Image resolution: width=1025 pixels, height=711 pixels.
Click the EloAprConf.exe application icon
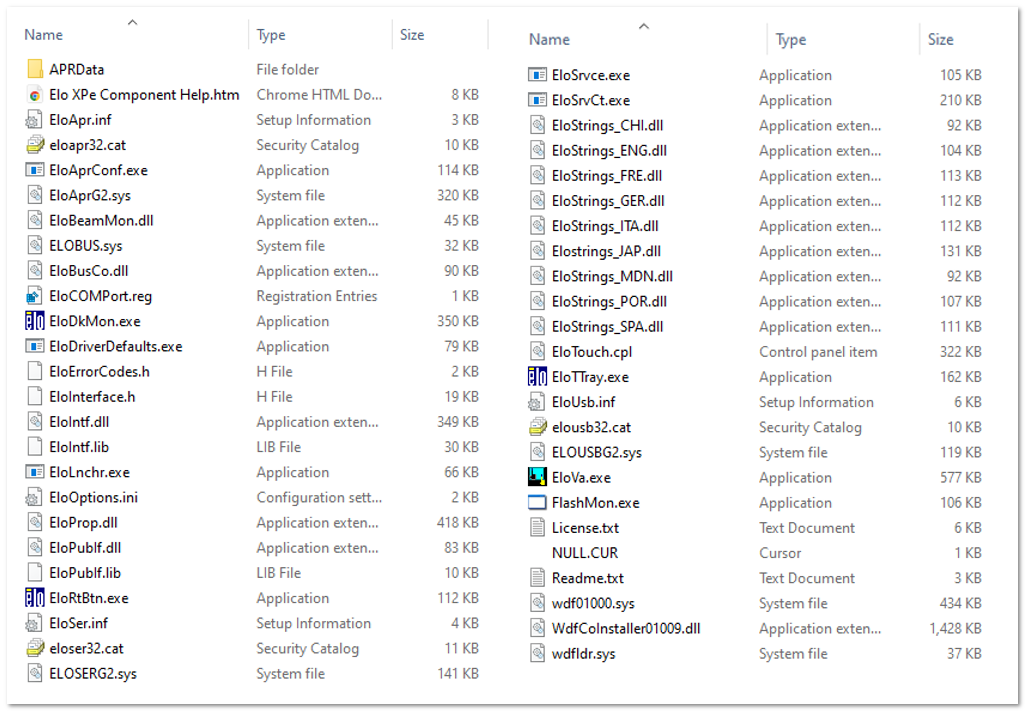pos(35,171)
